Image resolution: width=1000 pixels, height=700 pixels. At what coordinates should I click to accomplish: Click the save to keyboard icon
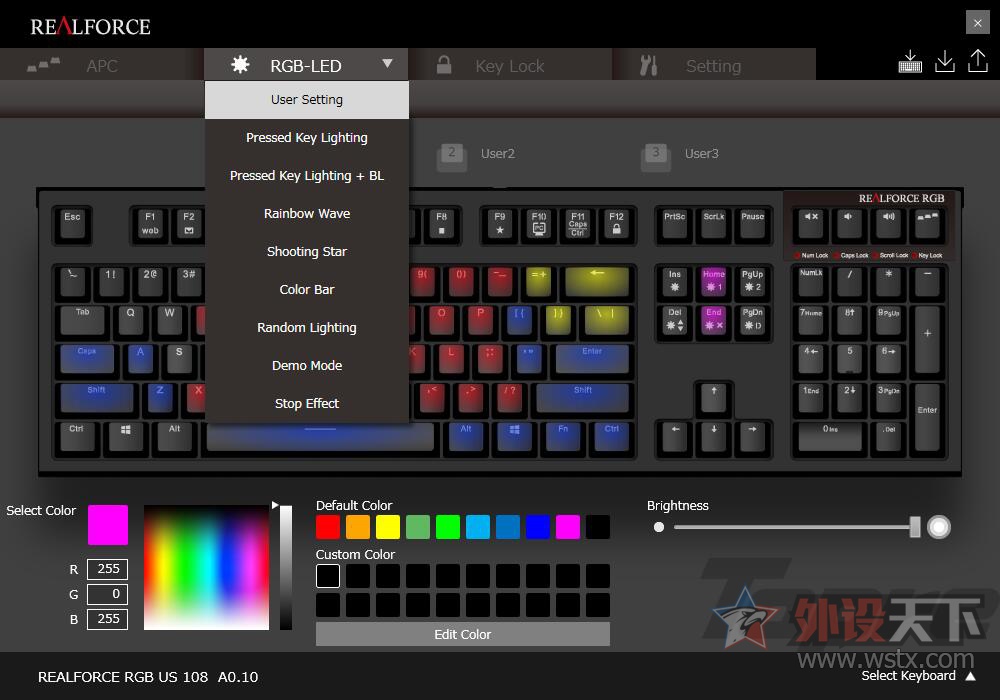click(x=910, y=62)
